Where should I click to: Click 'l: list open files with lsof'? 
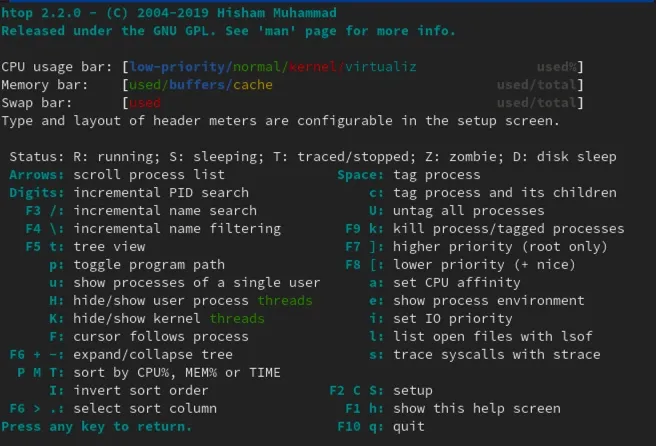(481, 337)
